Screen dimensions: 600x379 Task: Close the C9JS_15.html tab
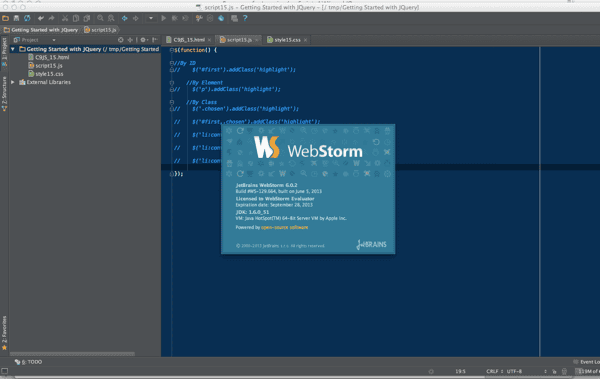(209, 40)
